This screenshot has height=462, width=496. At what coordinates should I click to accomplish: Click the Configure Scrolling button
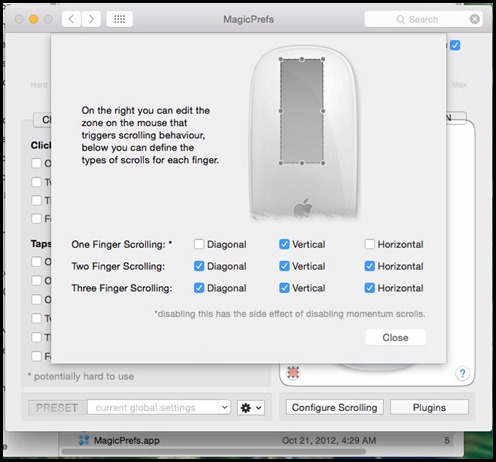click(x=335, y=407)
